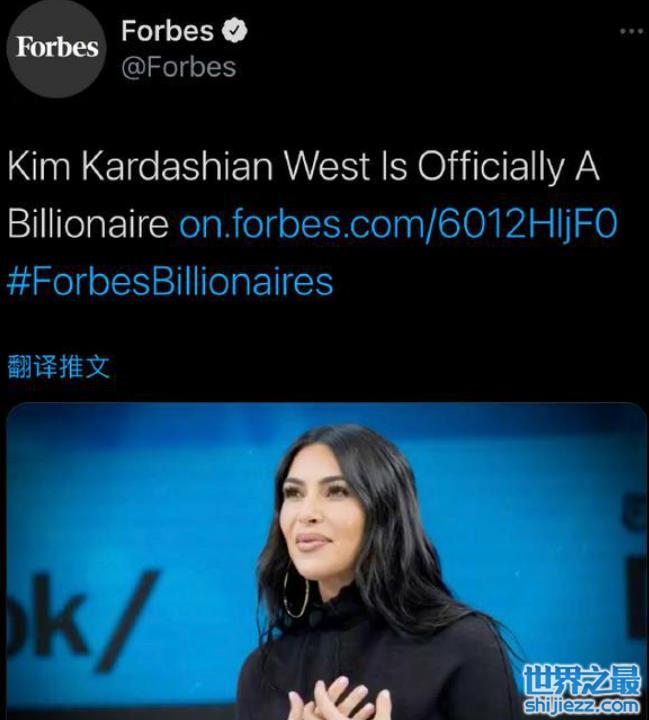
Task: Open the tweet's attached photo
Action: (x=326, y=561)
